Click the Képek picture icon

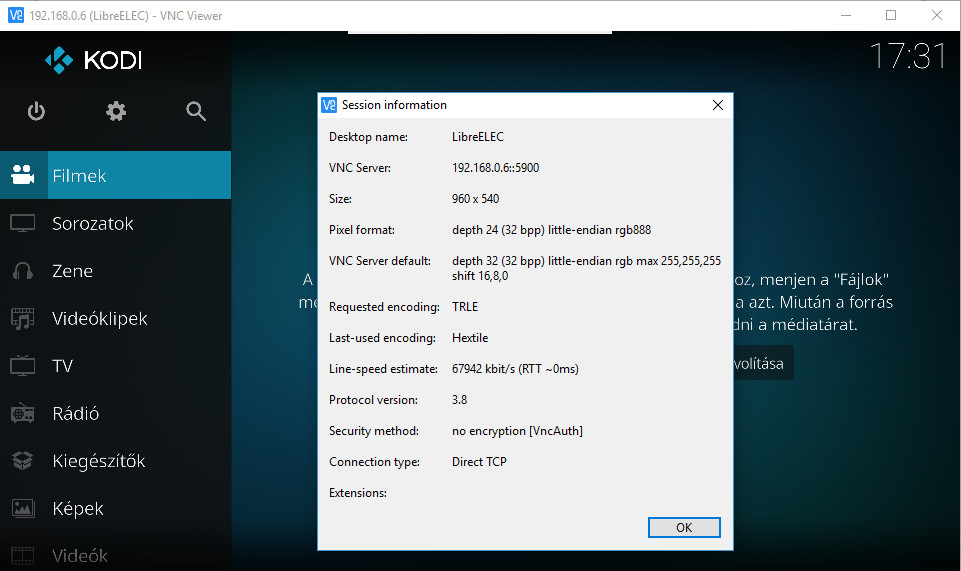(x=23, y=508)
